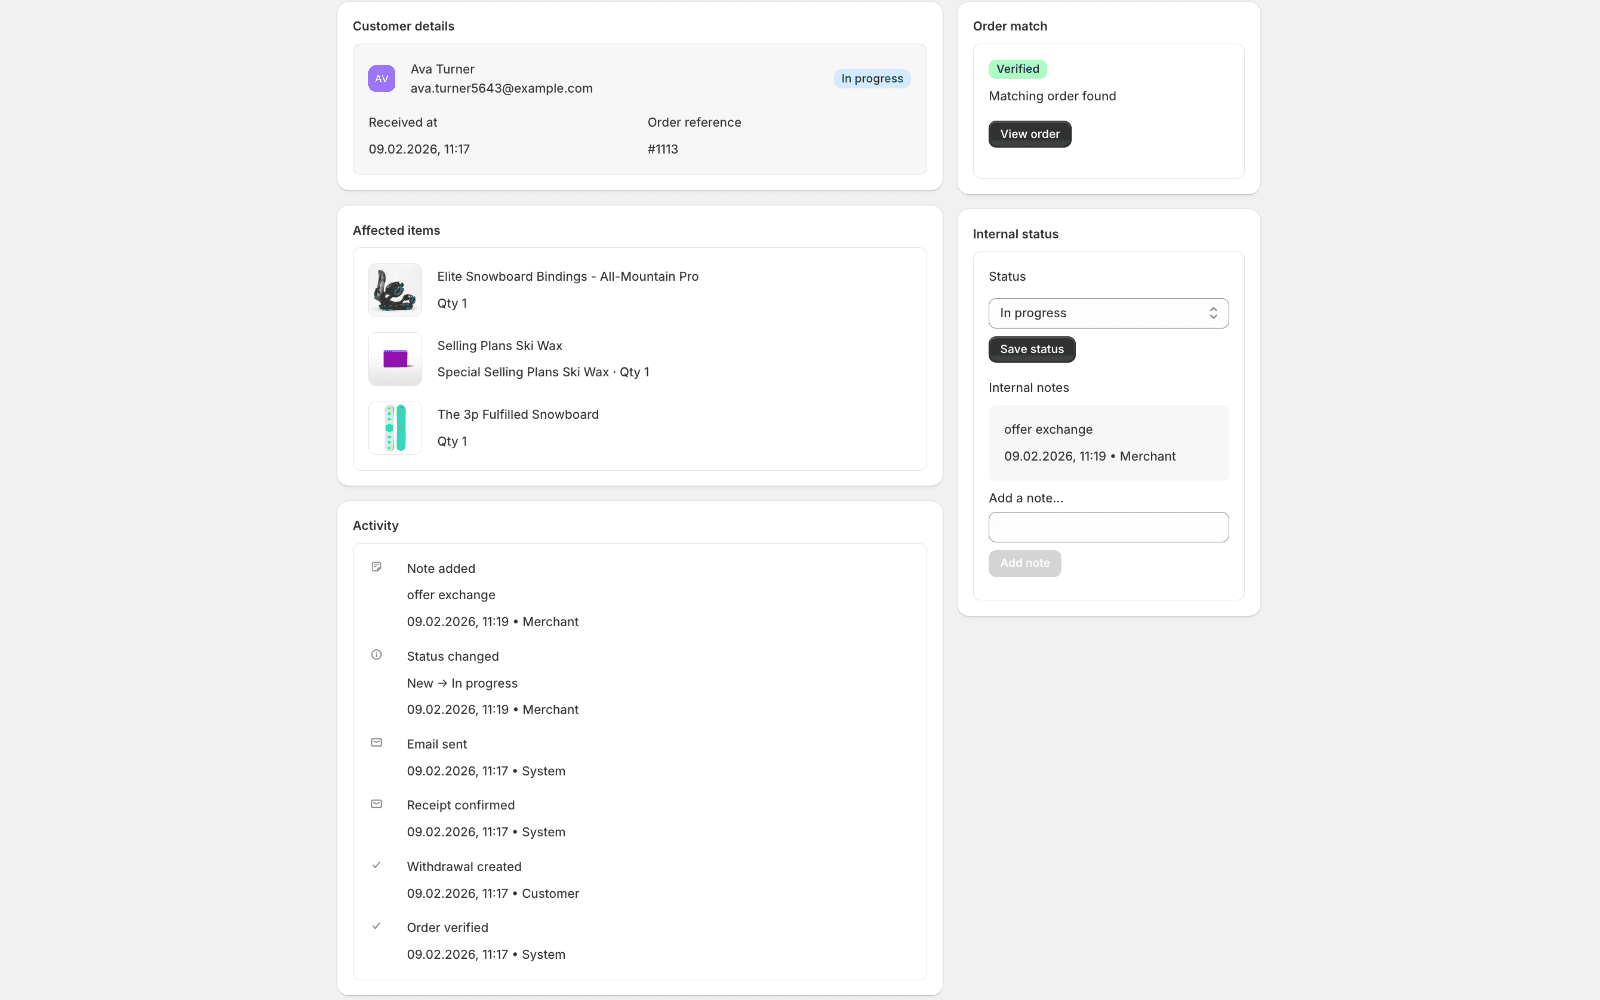Screen dimensions: 1600x1000
Task: Click the checkmark beside "Order verified"
Action: (x=376, y=926)
